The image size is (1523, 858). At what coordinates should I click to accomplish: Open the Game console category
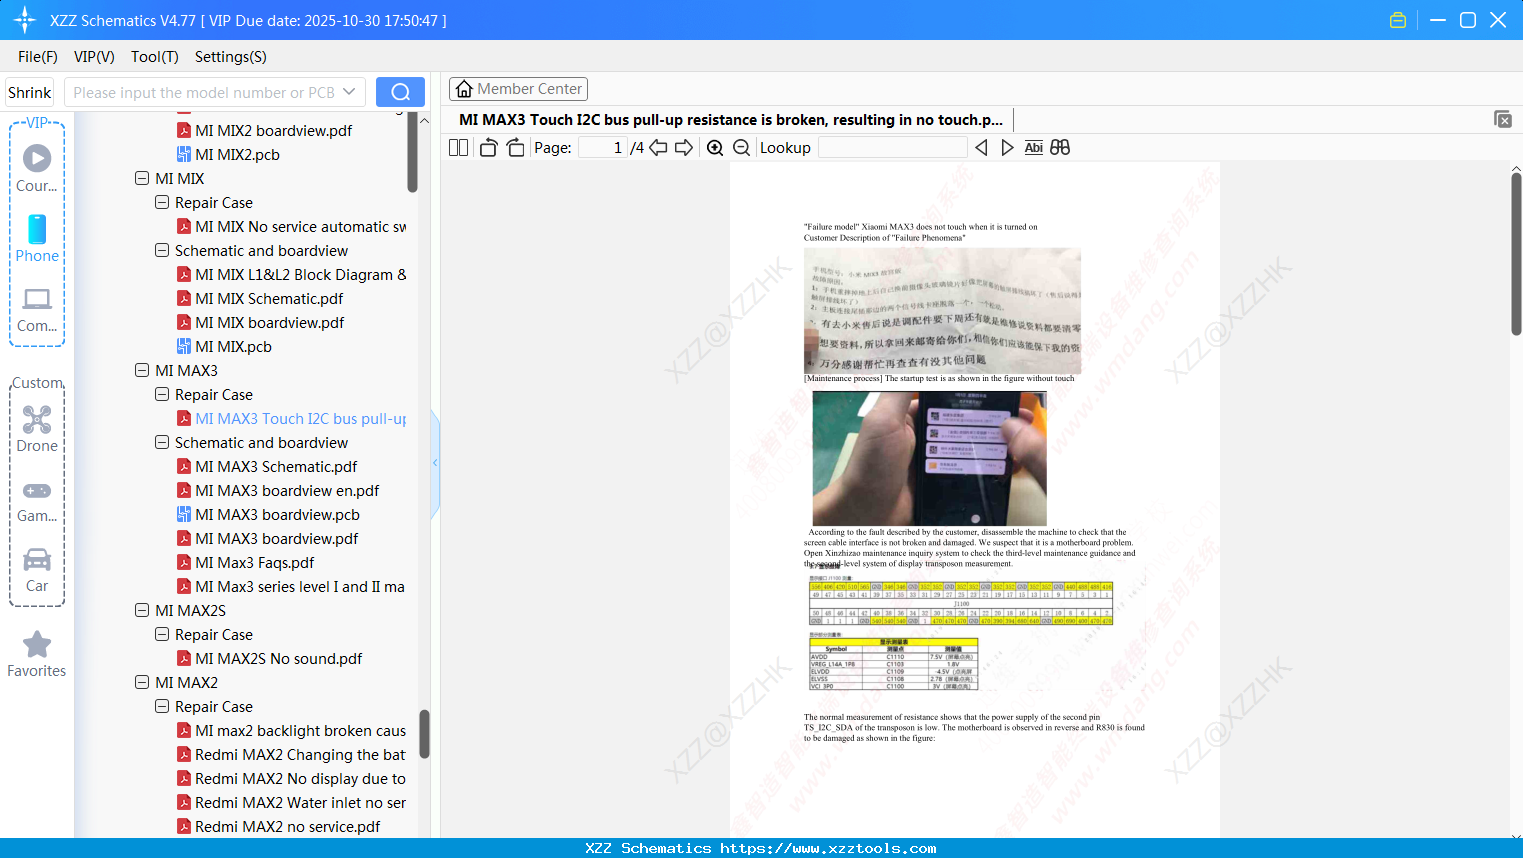37,500
